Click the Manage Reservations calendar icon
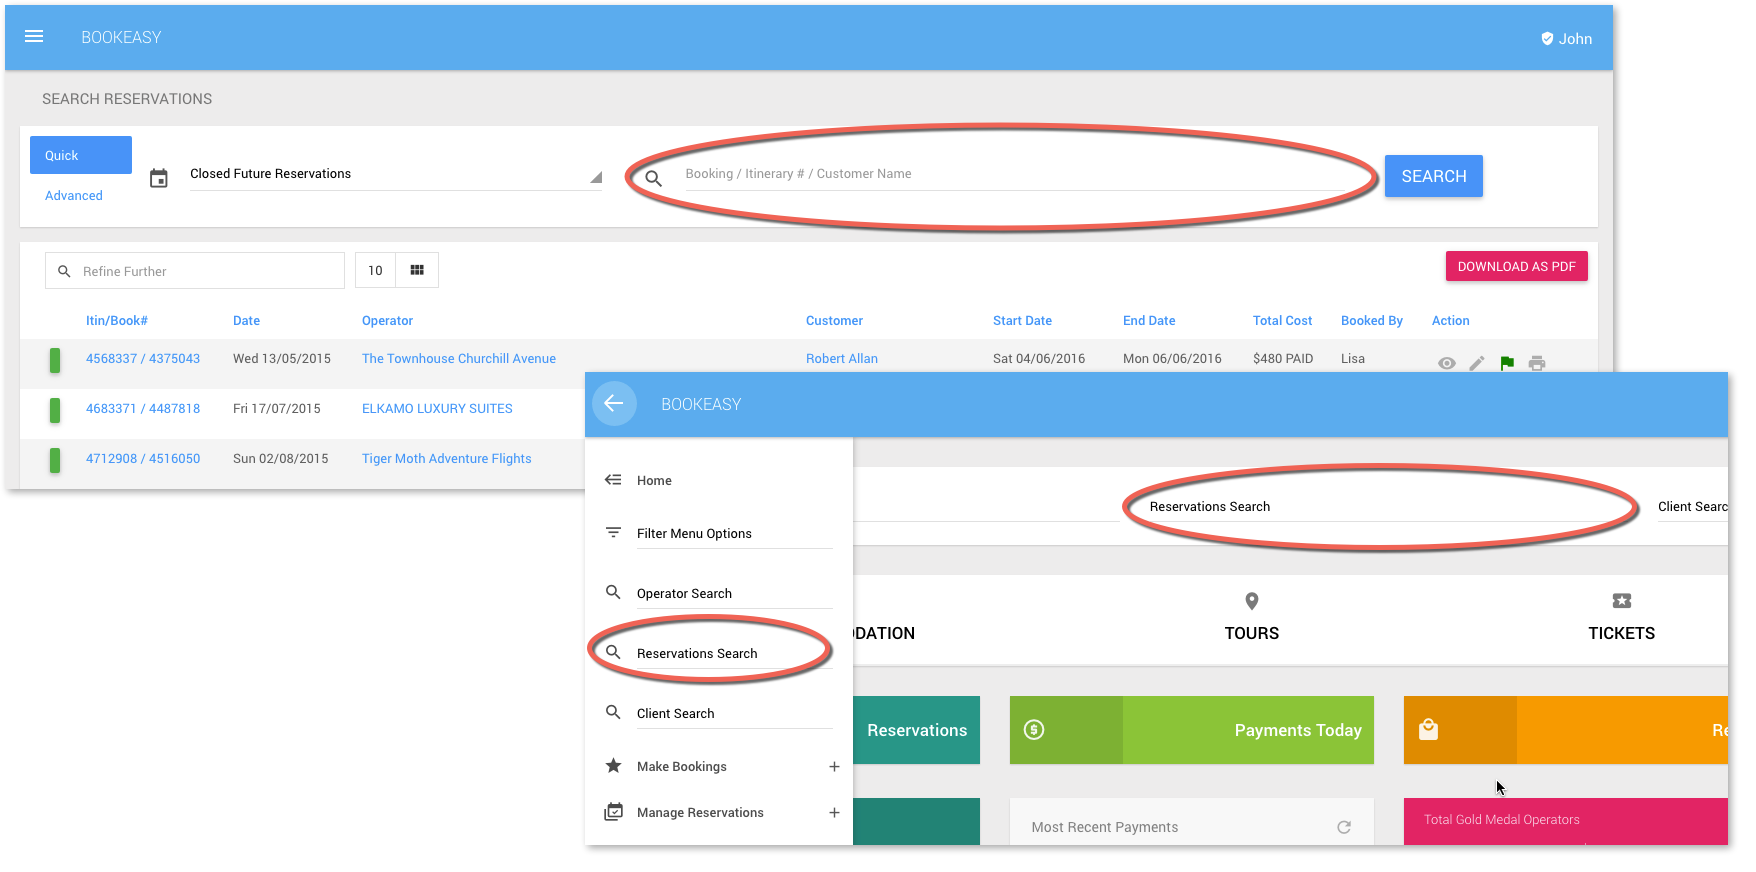 (613, 812)
